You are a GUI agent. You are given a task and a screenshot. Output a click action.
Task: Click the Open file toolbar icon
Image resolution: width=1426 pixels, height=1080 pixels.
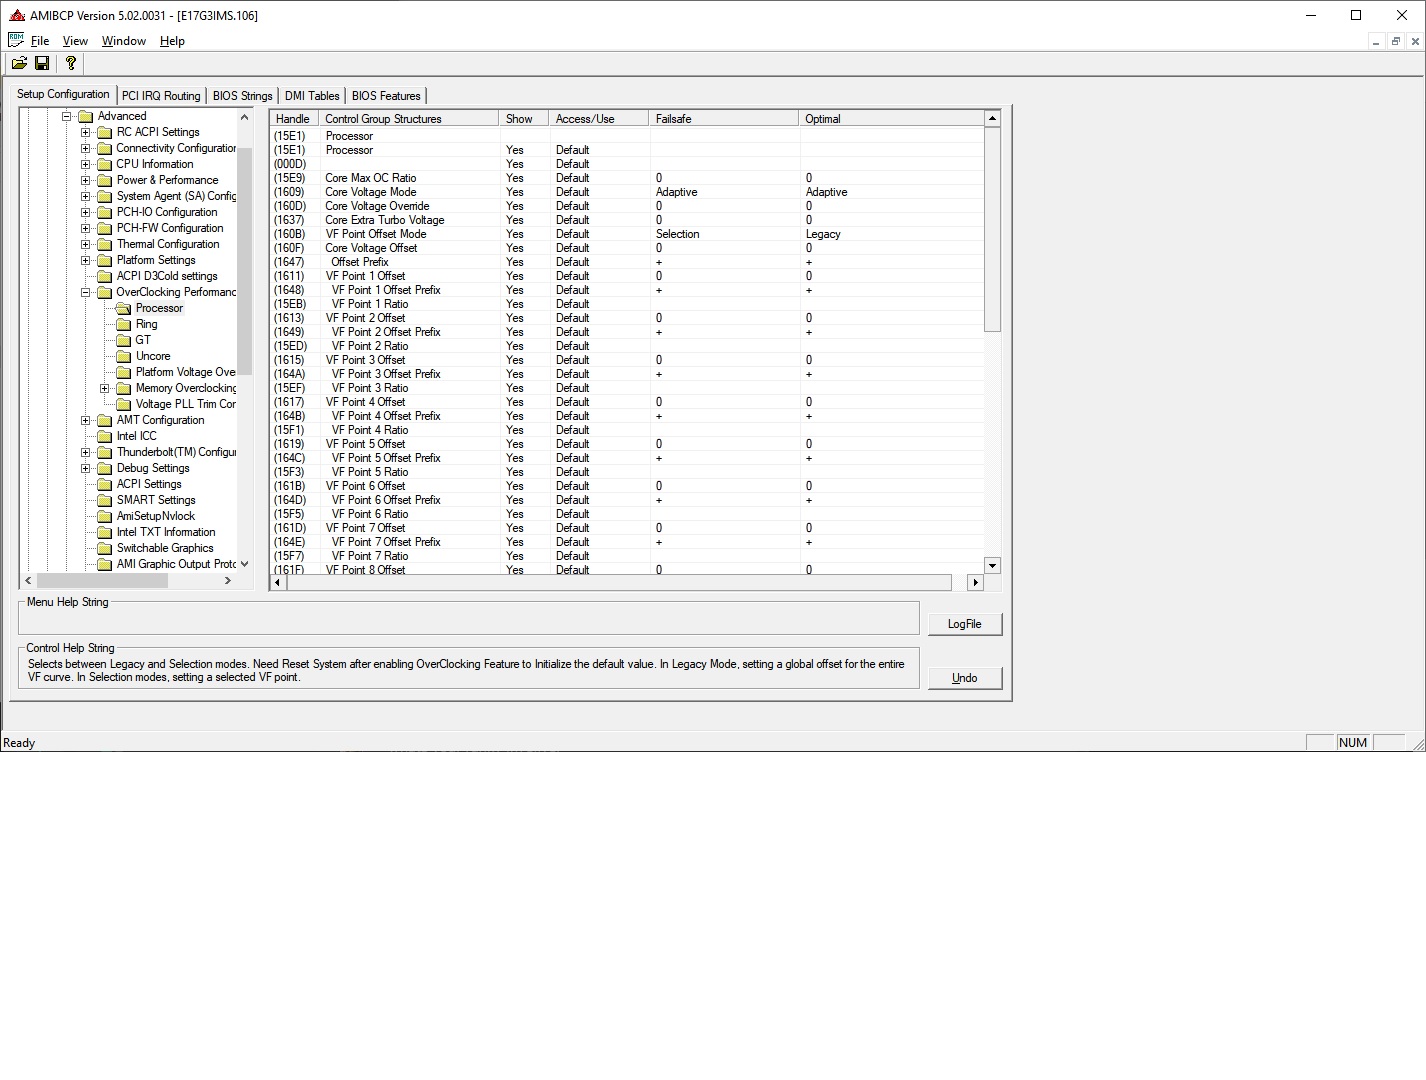(x=19, y=63)
